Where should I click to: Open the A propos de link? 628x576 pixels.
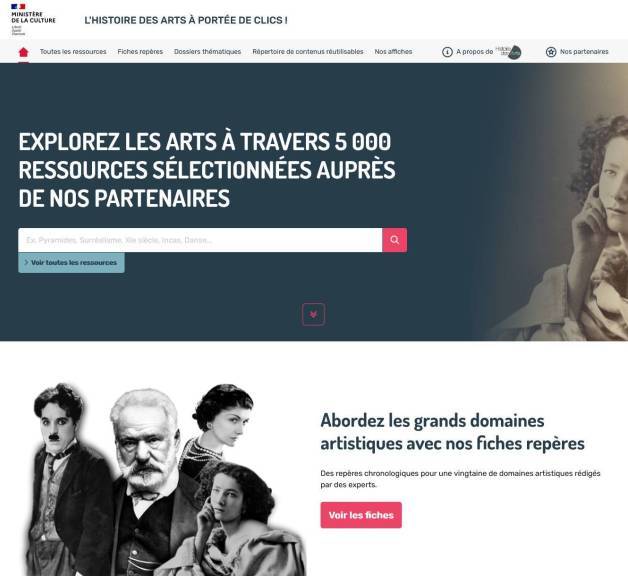(475, 52)
